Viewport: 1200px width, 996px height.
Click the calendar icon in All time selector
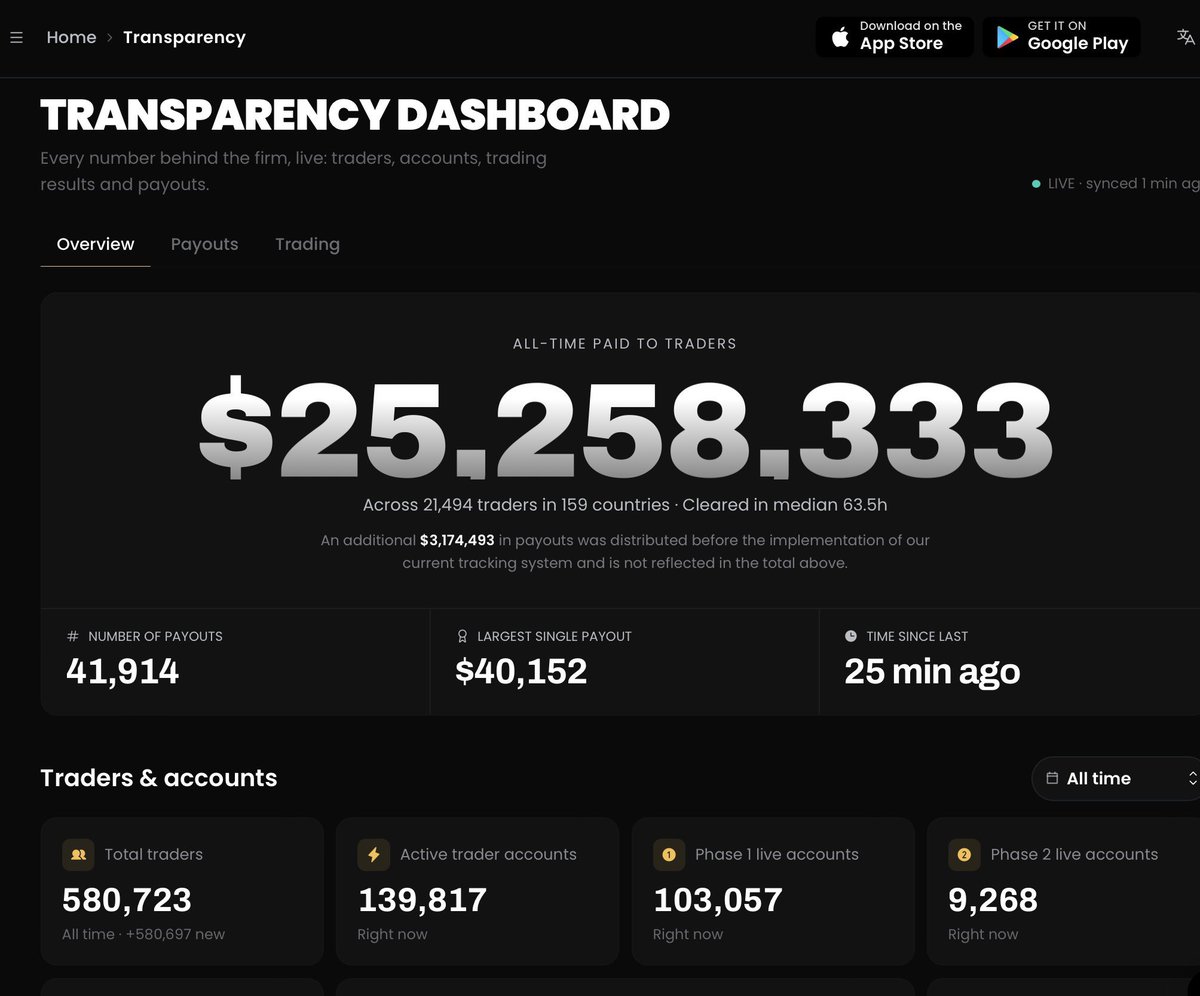click(x=1052, y=778)
